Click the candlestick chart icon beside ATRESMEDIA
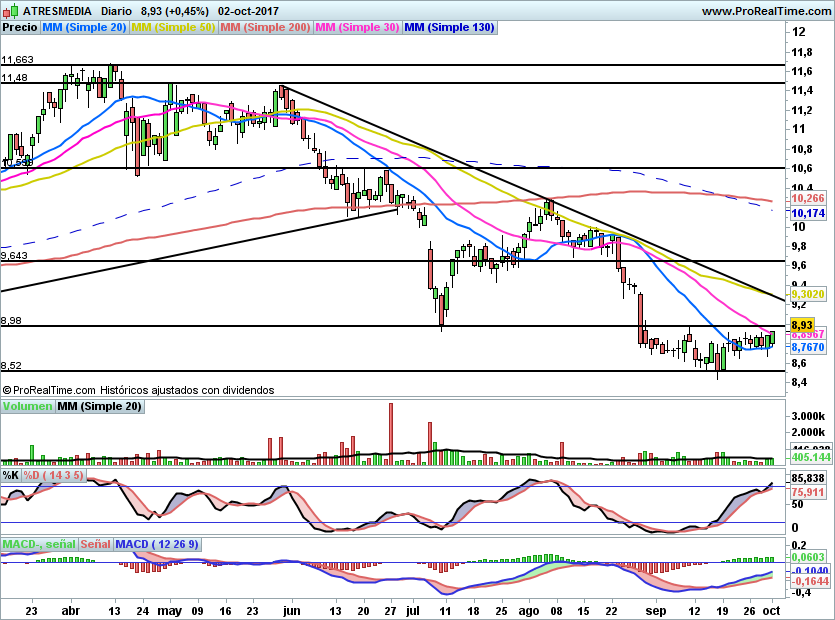 coord(11,10)
